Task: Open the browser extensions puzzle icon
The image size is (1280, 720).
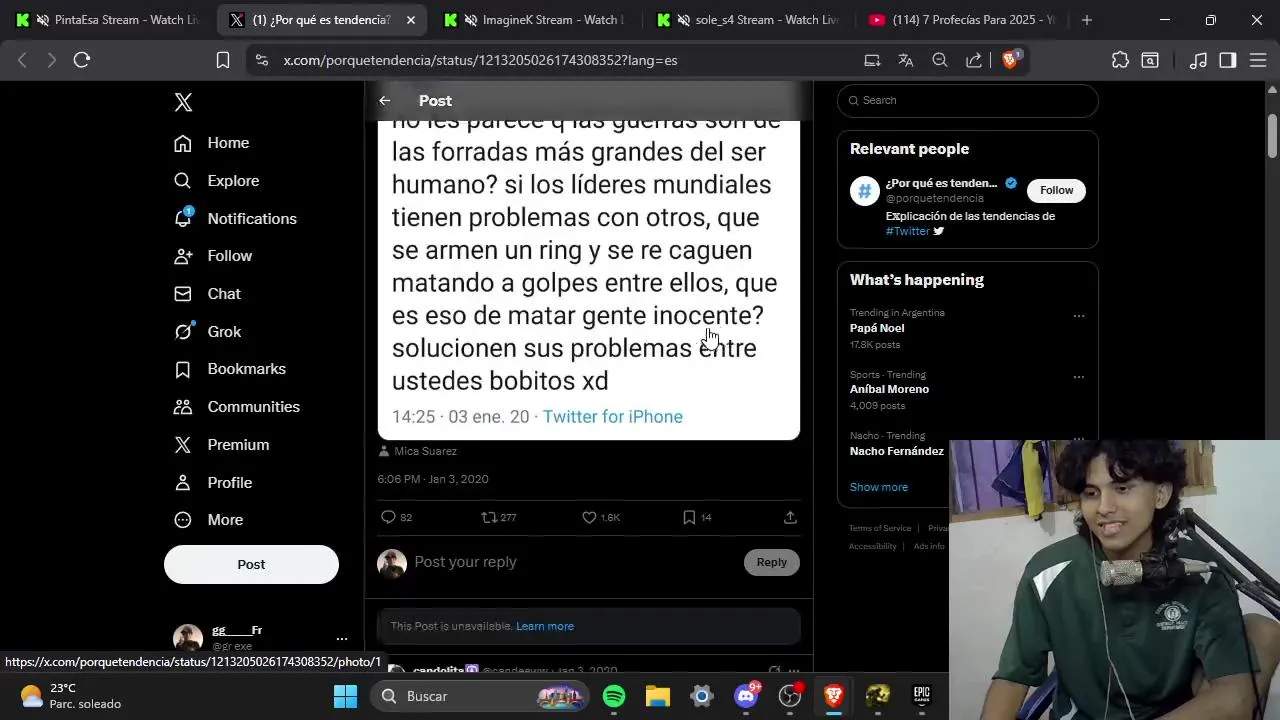Action: pyautogui.click(x=1120, y=60)
